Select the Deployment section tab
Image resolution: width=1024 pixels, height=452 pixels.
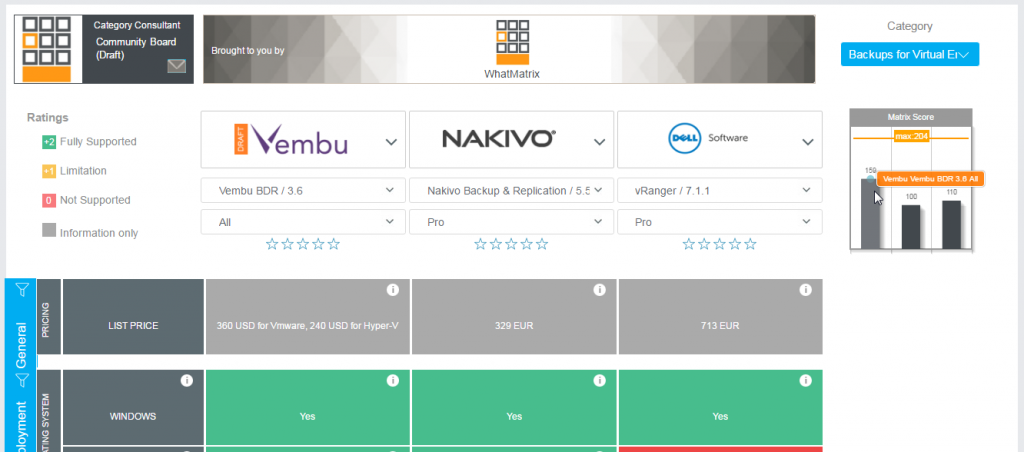[x=21, y=425]
